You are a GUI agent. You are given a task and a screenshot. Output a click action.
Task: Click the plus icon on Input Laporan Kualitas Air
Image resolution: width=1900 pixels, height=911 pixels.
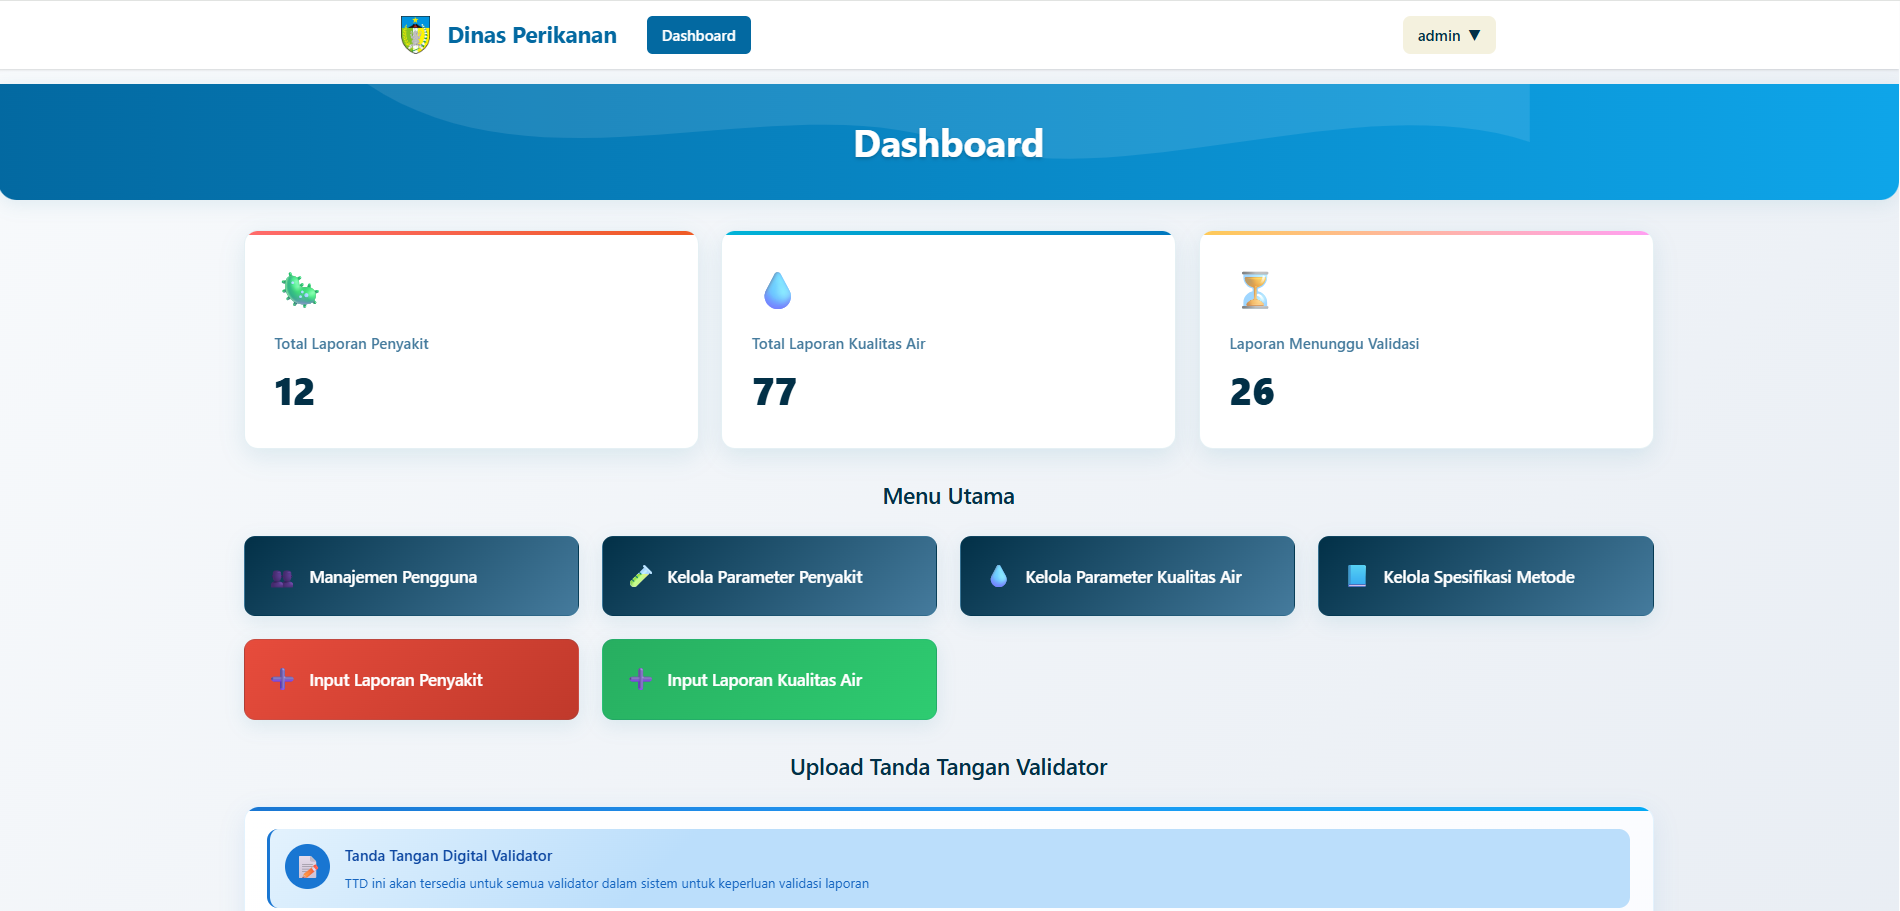point(641,680)
